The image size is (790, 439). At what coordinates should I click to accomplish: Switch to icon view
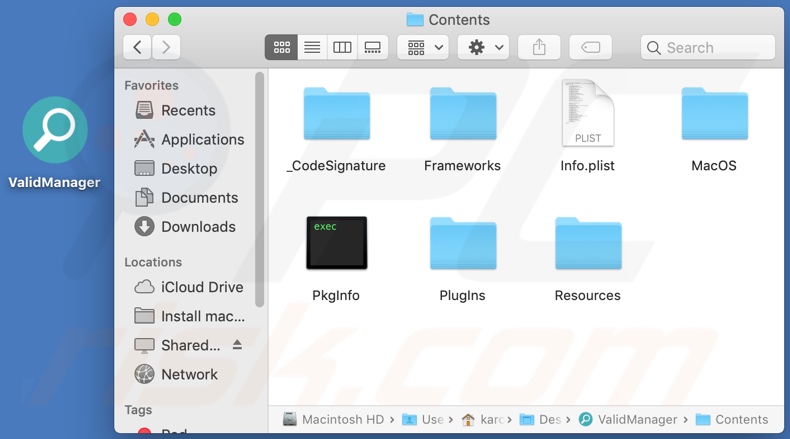click(281, 47)
